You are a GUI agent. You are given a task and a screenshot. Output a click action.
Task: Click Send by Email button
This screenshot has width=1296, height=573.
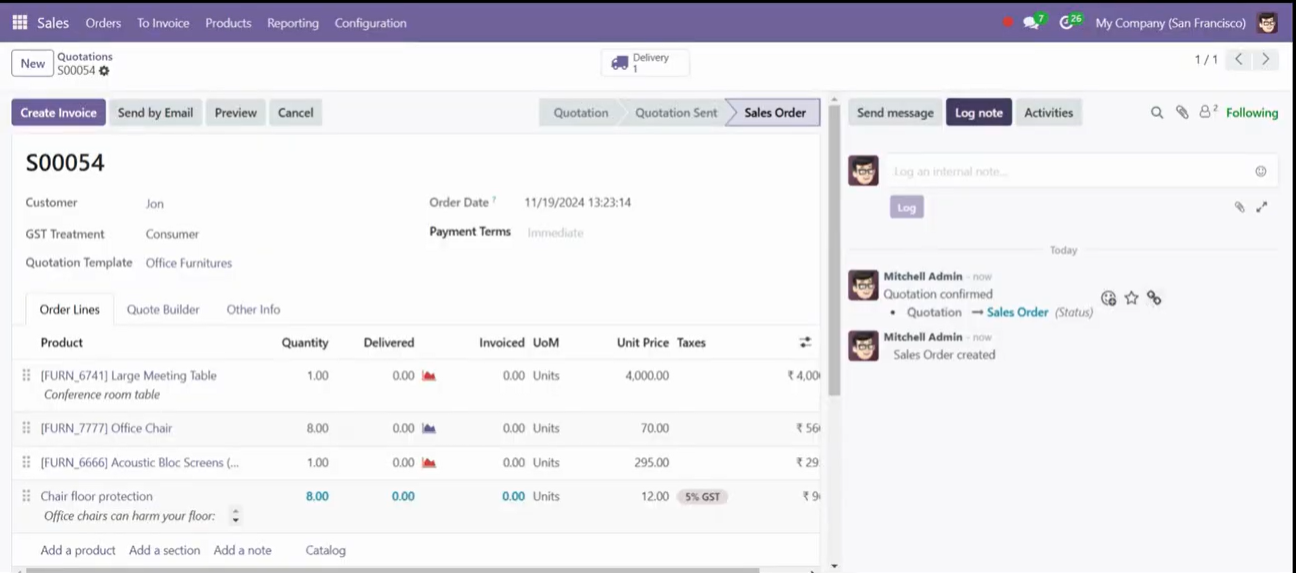[x=155, y=113]
